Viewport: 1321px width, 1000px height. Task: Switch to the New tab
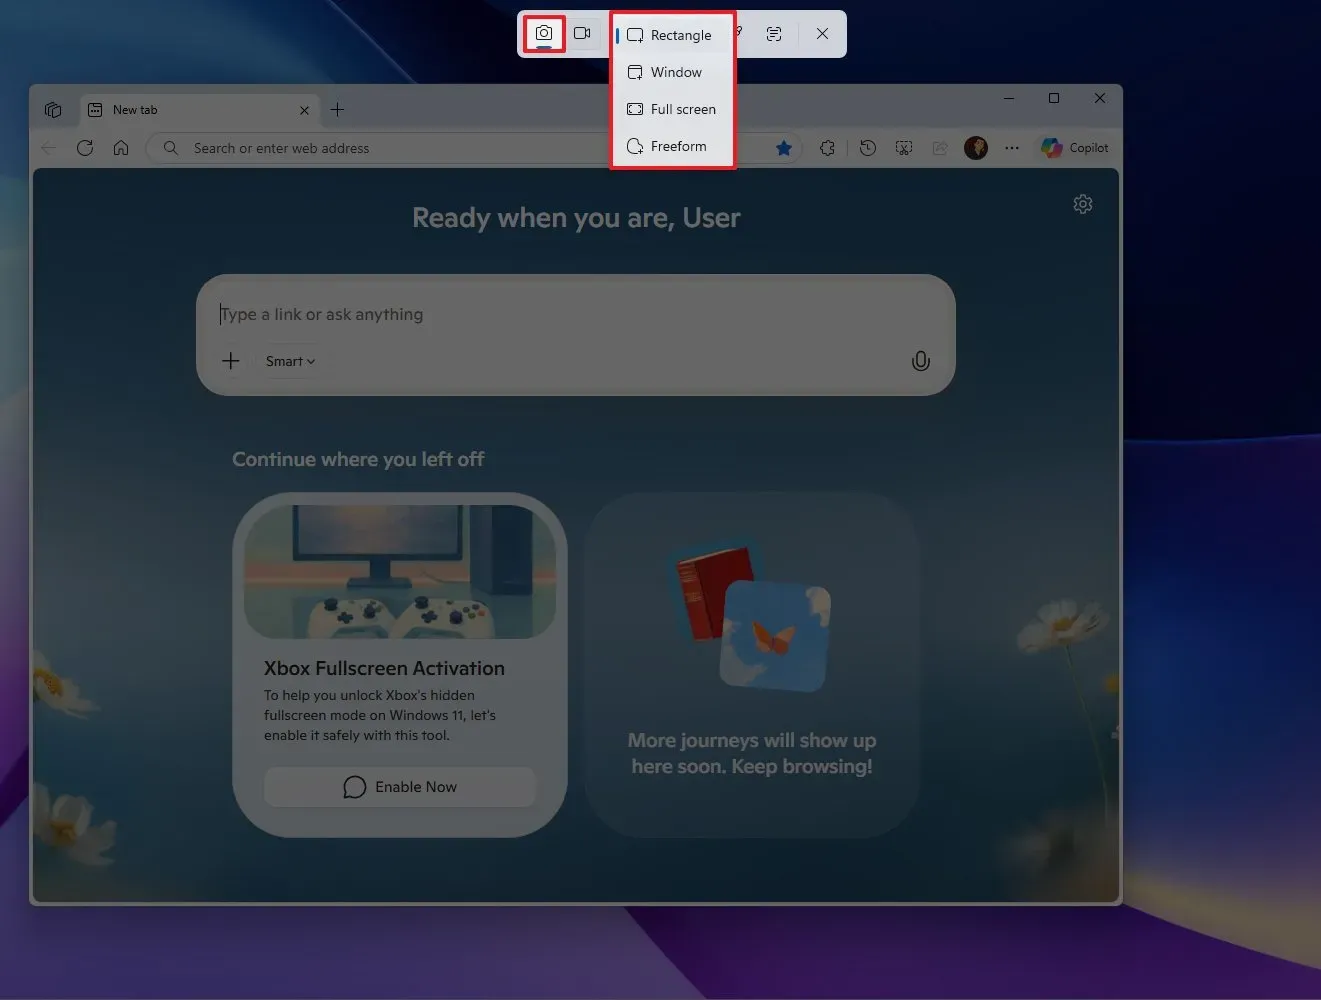135,109
